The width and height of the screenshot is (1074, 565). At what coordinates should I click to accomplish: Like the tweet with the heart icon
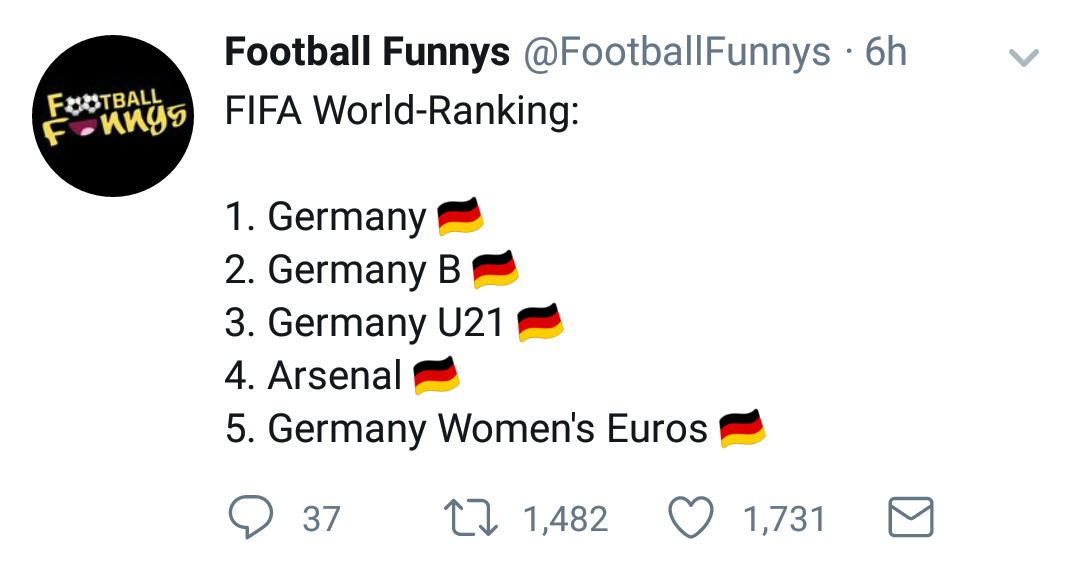click(692, 518)
